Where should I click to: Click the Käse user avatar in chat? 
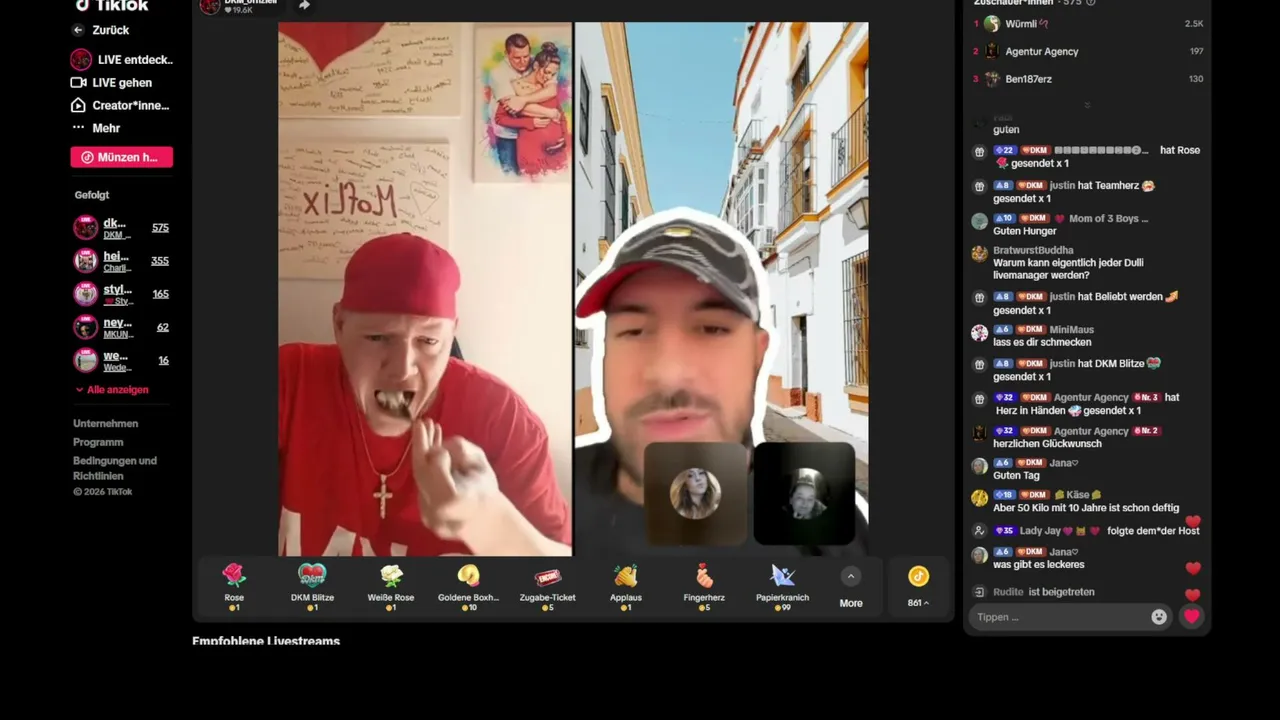979,497
